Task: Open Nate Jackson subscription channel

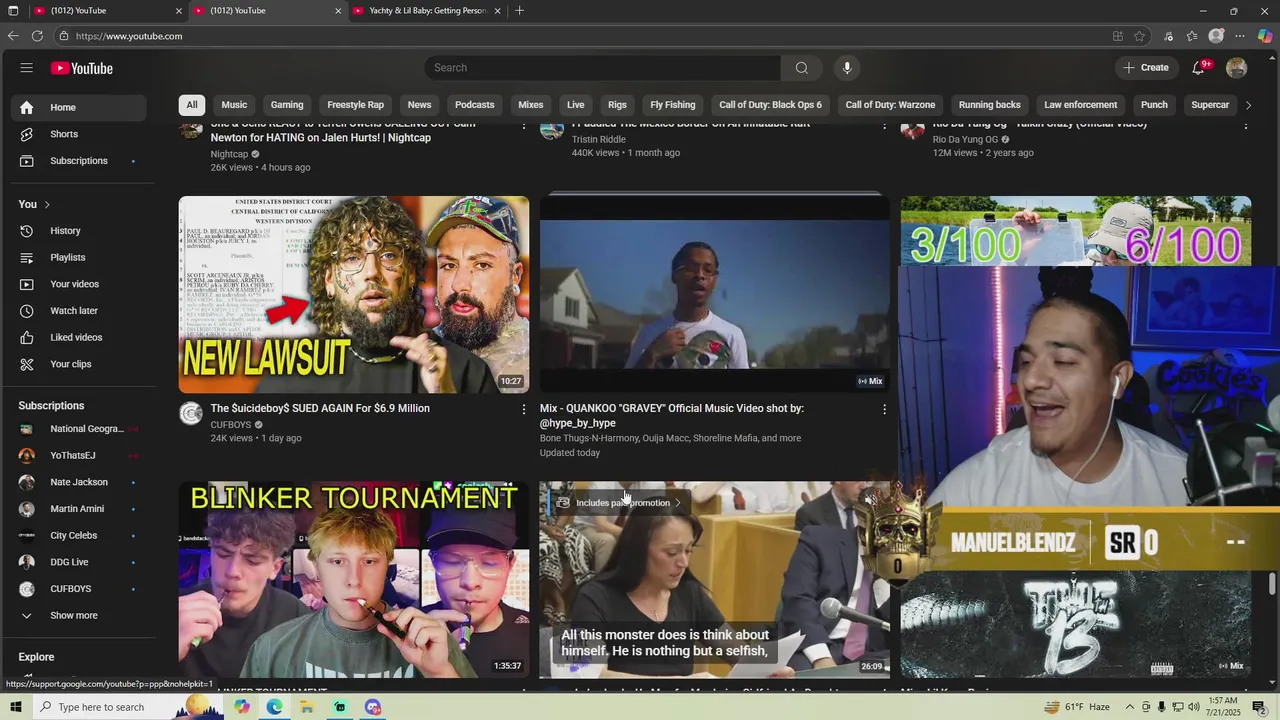Action: coord(78,482)
